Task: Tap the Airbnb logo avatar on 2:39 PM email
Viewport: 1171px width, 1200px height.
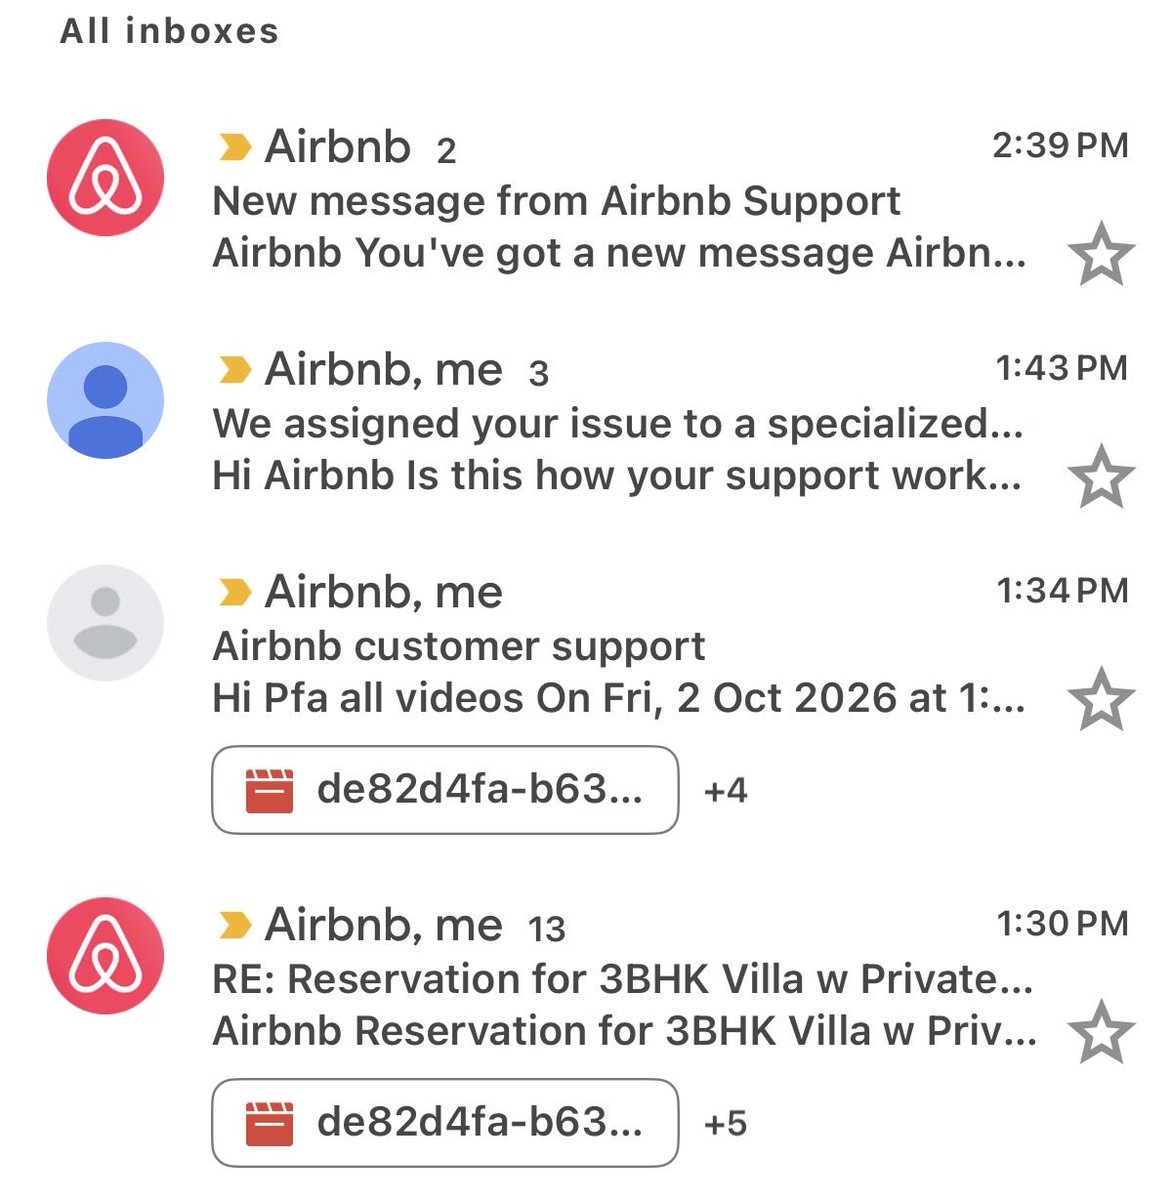Action: tap(105, 178)
